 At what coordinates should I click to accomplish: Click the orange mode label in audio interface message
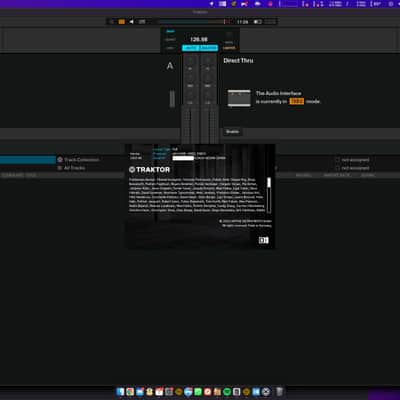coord(296,101)
